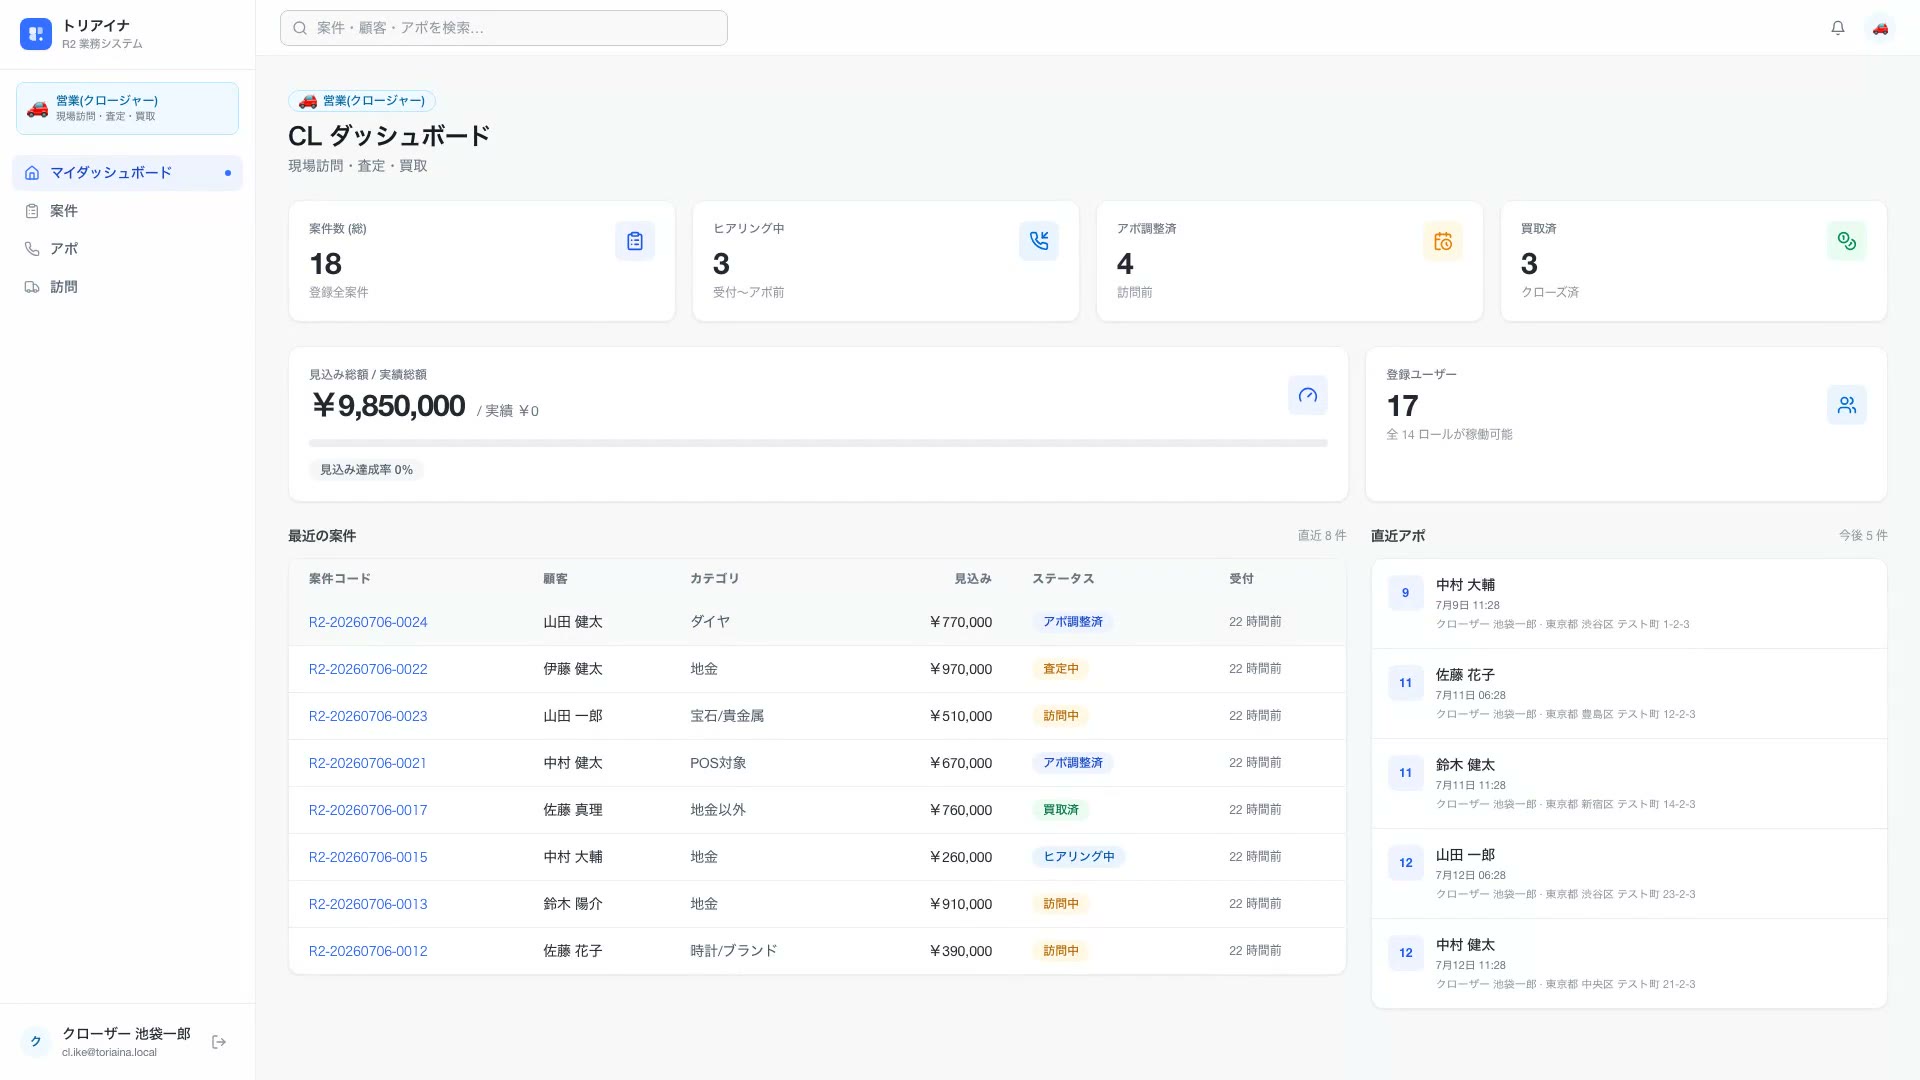The width and height of the screenshot is (1920, 1080).
Task: Click the logout arrow icon
Action: tap(219, 1042)
